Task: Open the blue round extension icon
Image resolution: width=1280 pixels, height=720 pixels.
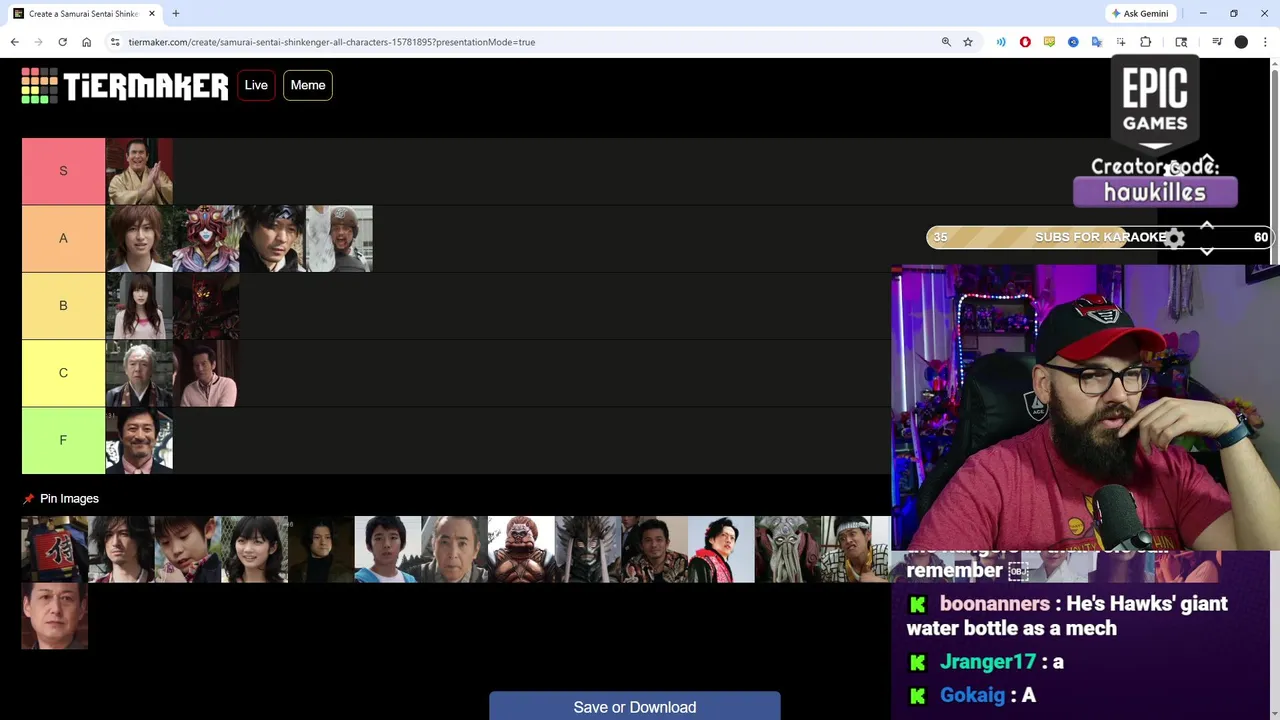Action: pyautogui.click(x=1073, y=42)
